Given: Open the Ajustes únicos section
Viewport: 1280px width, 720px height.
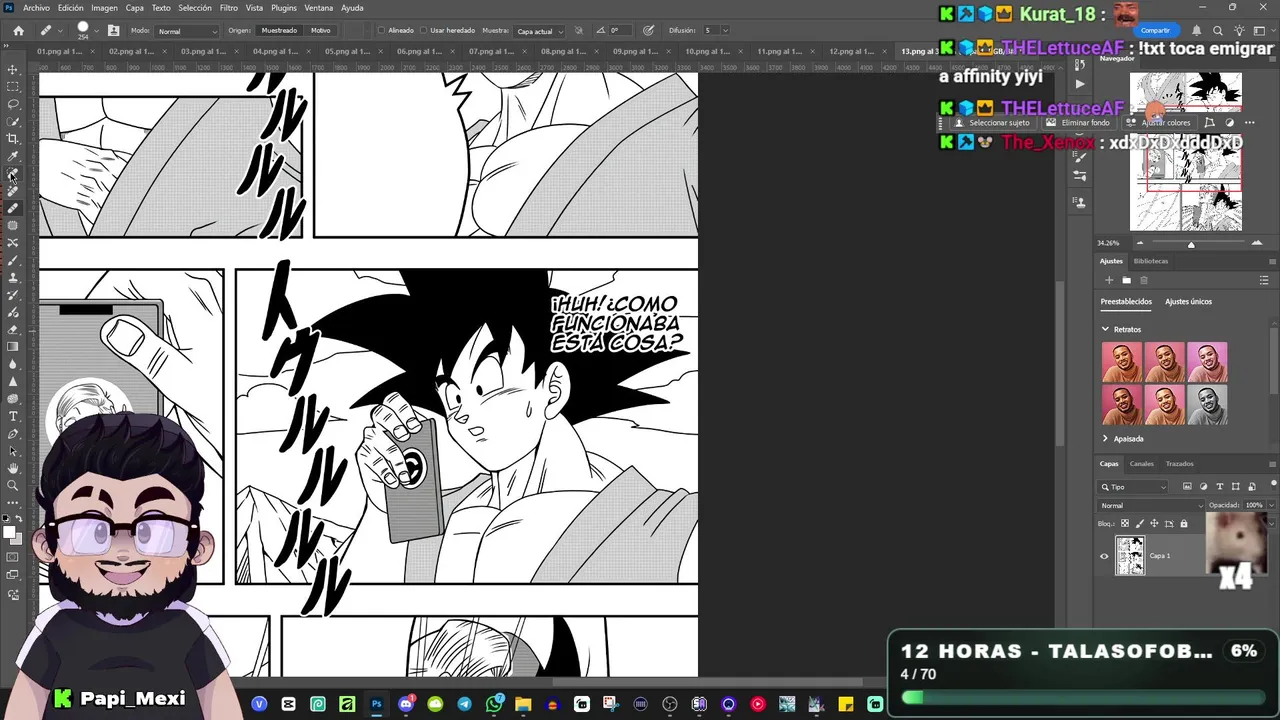Looking at the screenshot, I should [1188, 301].
